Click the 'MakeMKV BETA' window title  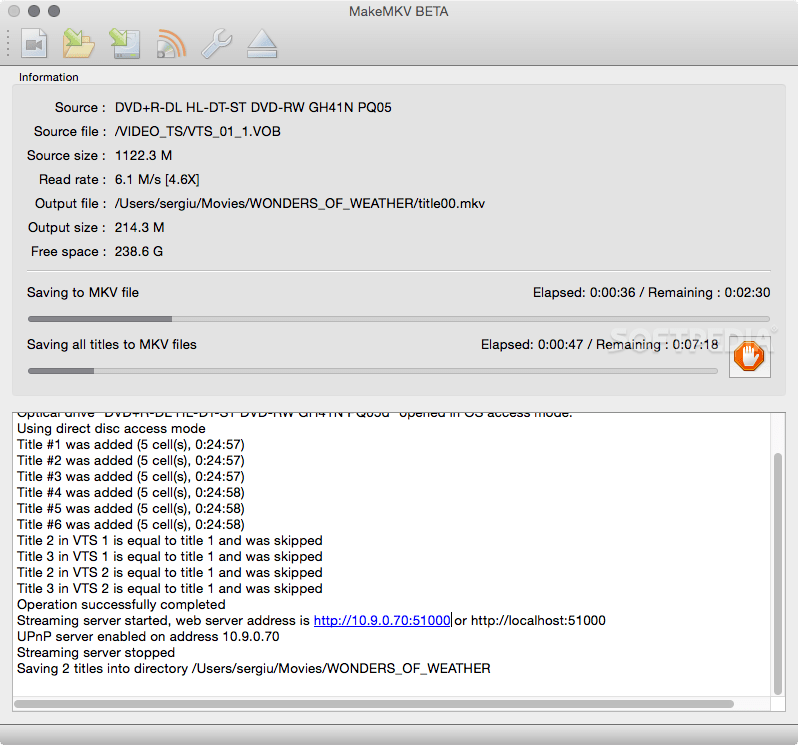tap(398, 11)
